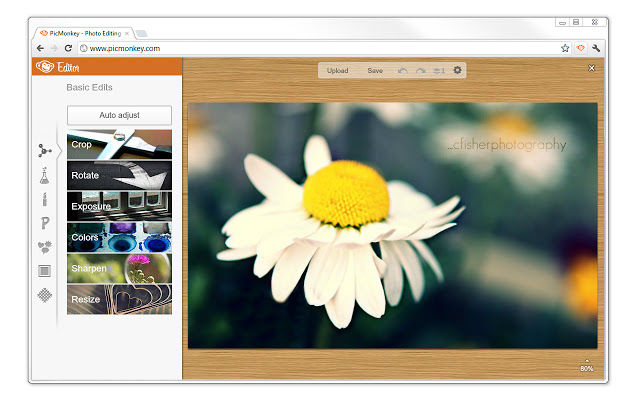This screenshot has width=640, height=400.
Task: Click Save in the top toolbar
Action: [x=375, y=71]
